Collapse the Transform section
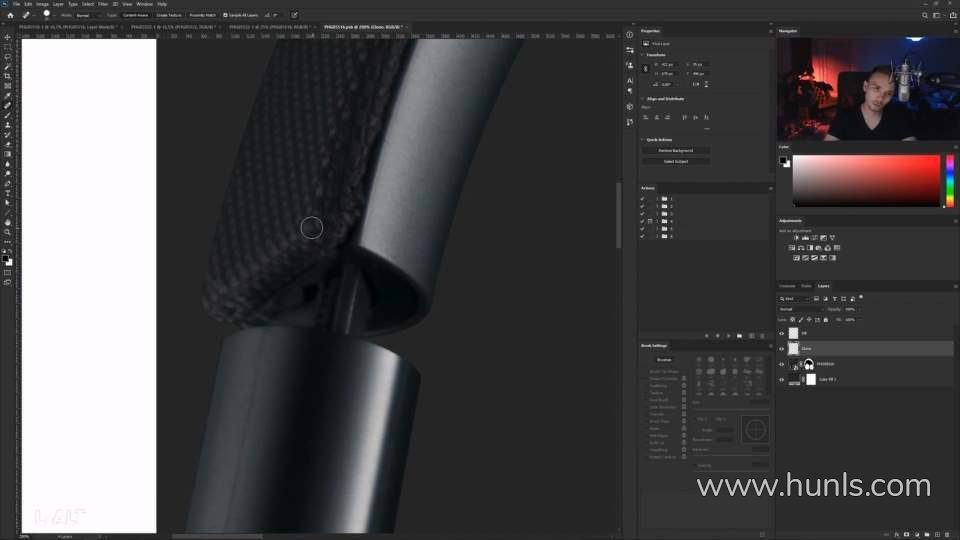The image size is (960, 540). pos(642,55)
